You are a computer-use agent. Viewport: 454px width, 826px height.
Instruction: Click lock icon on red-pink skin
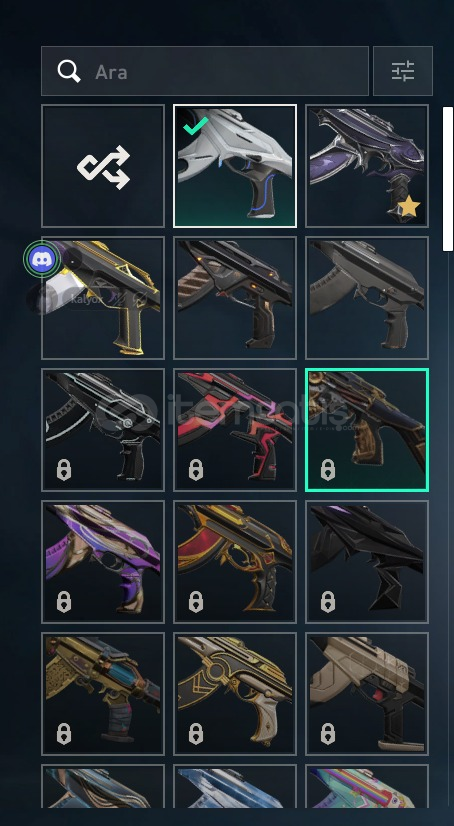pyautogui.click(x=196, y=469)
